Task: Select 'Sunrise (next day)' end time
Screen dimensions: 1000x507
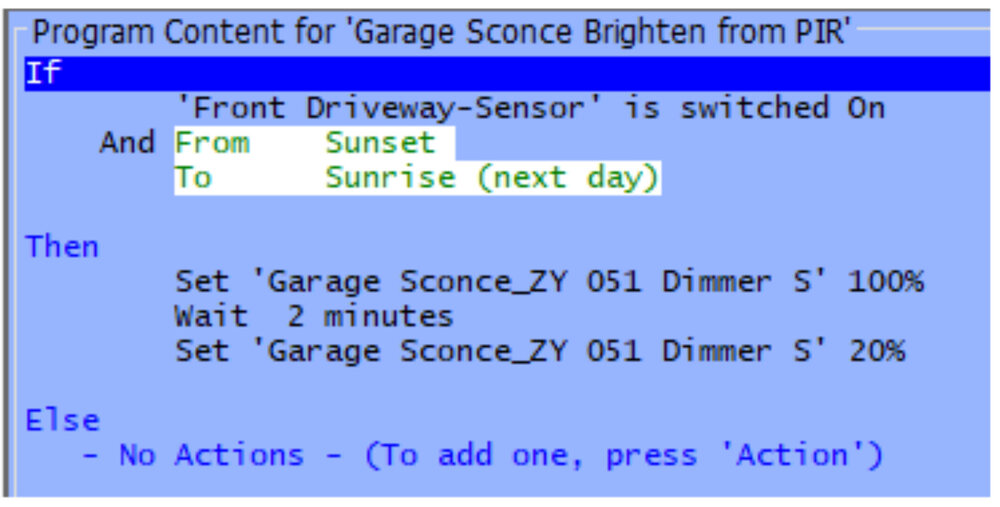Action: pyautogui.click(x=492, y=178)
